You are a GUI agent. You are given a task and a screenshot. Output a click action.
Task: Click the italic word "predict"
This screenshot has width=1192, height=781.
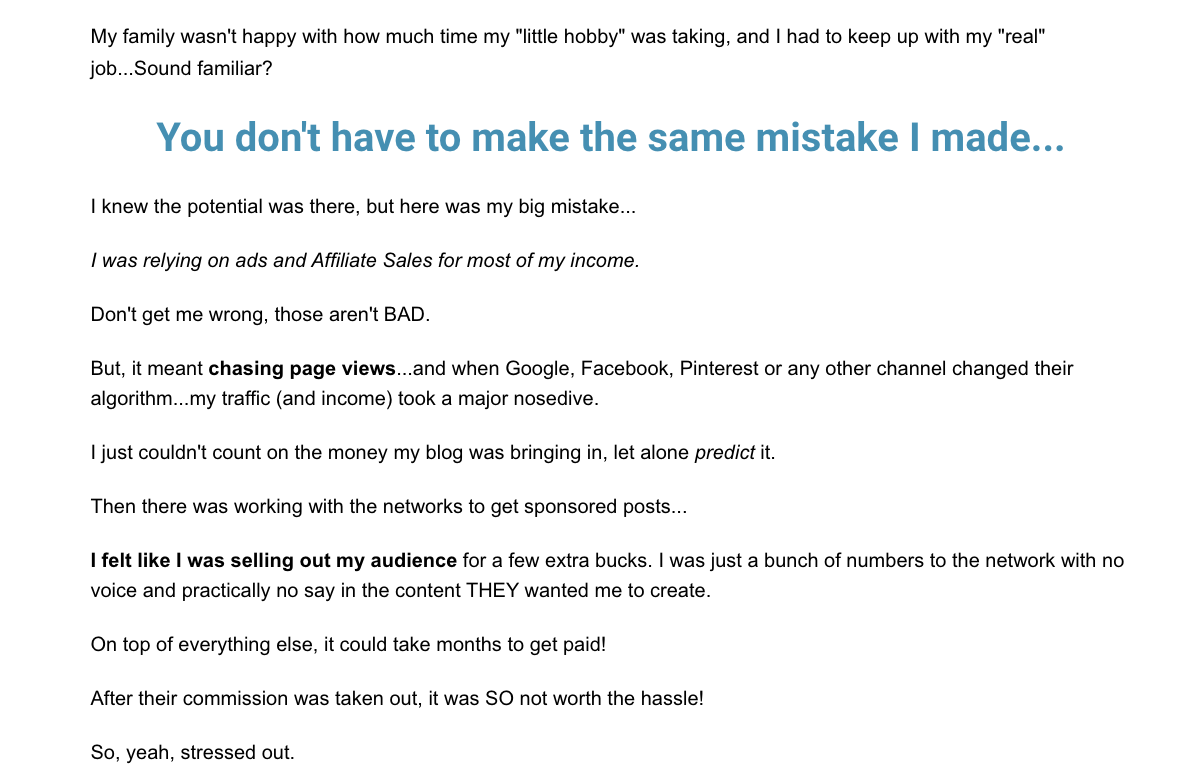[724, 453]
